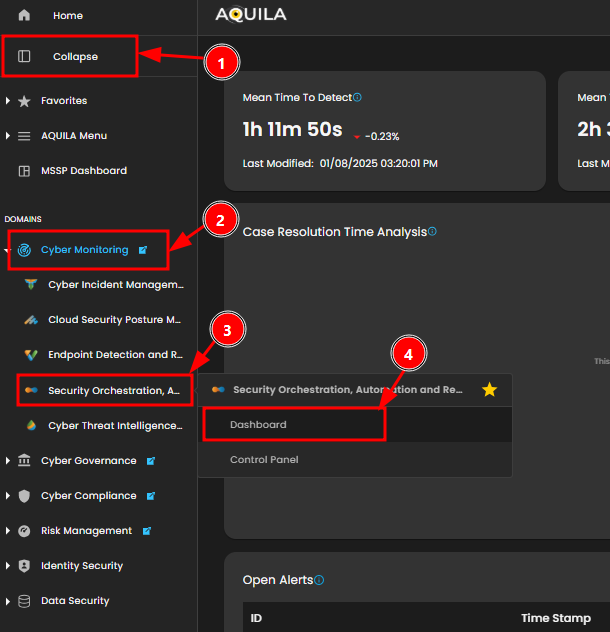Expand the AQUILA Menu section
This screenshot has width=610, height=632.
pos(8,136)
